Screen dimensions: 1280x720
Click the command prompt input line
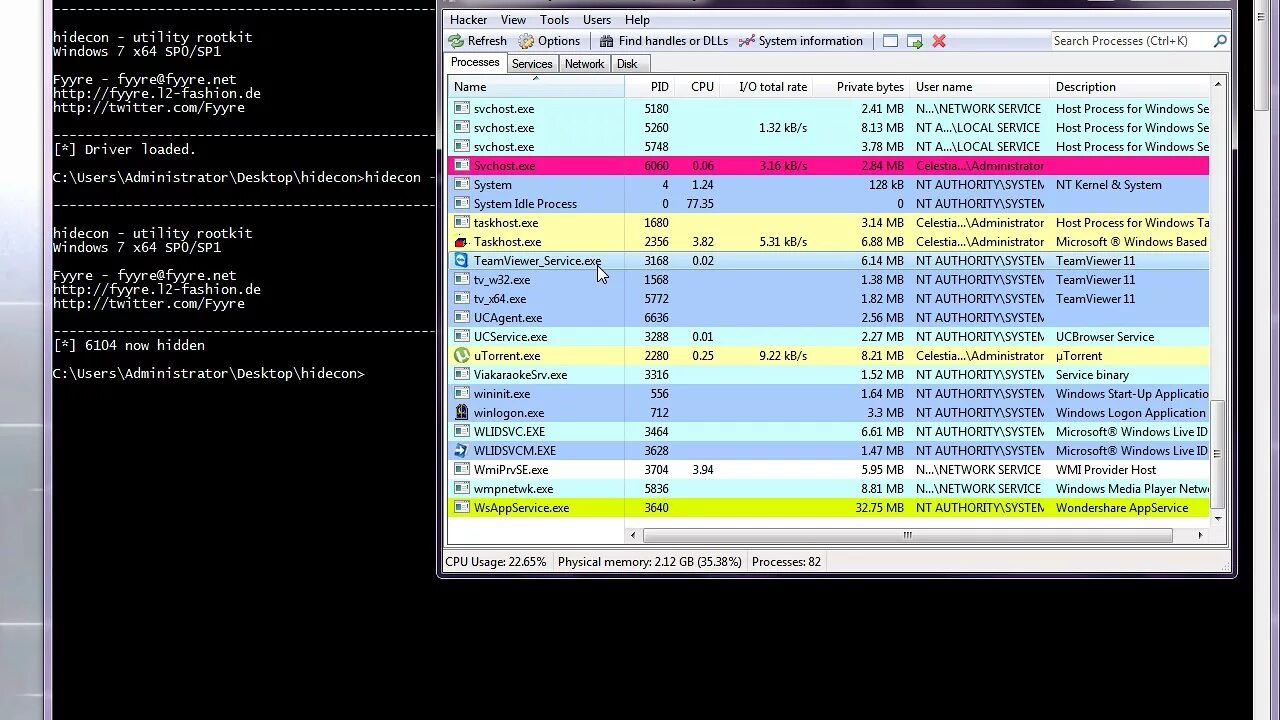pyautogui.click(x=209, y=373)
